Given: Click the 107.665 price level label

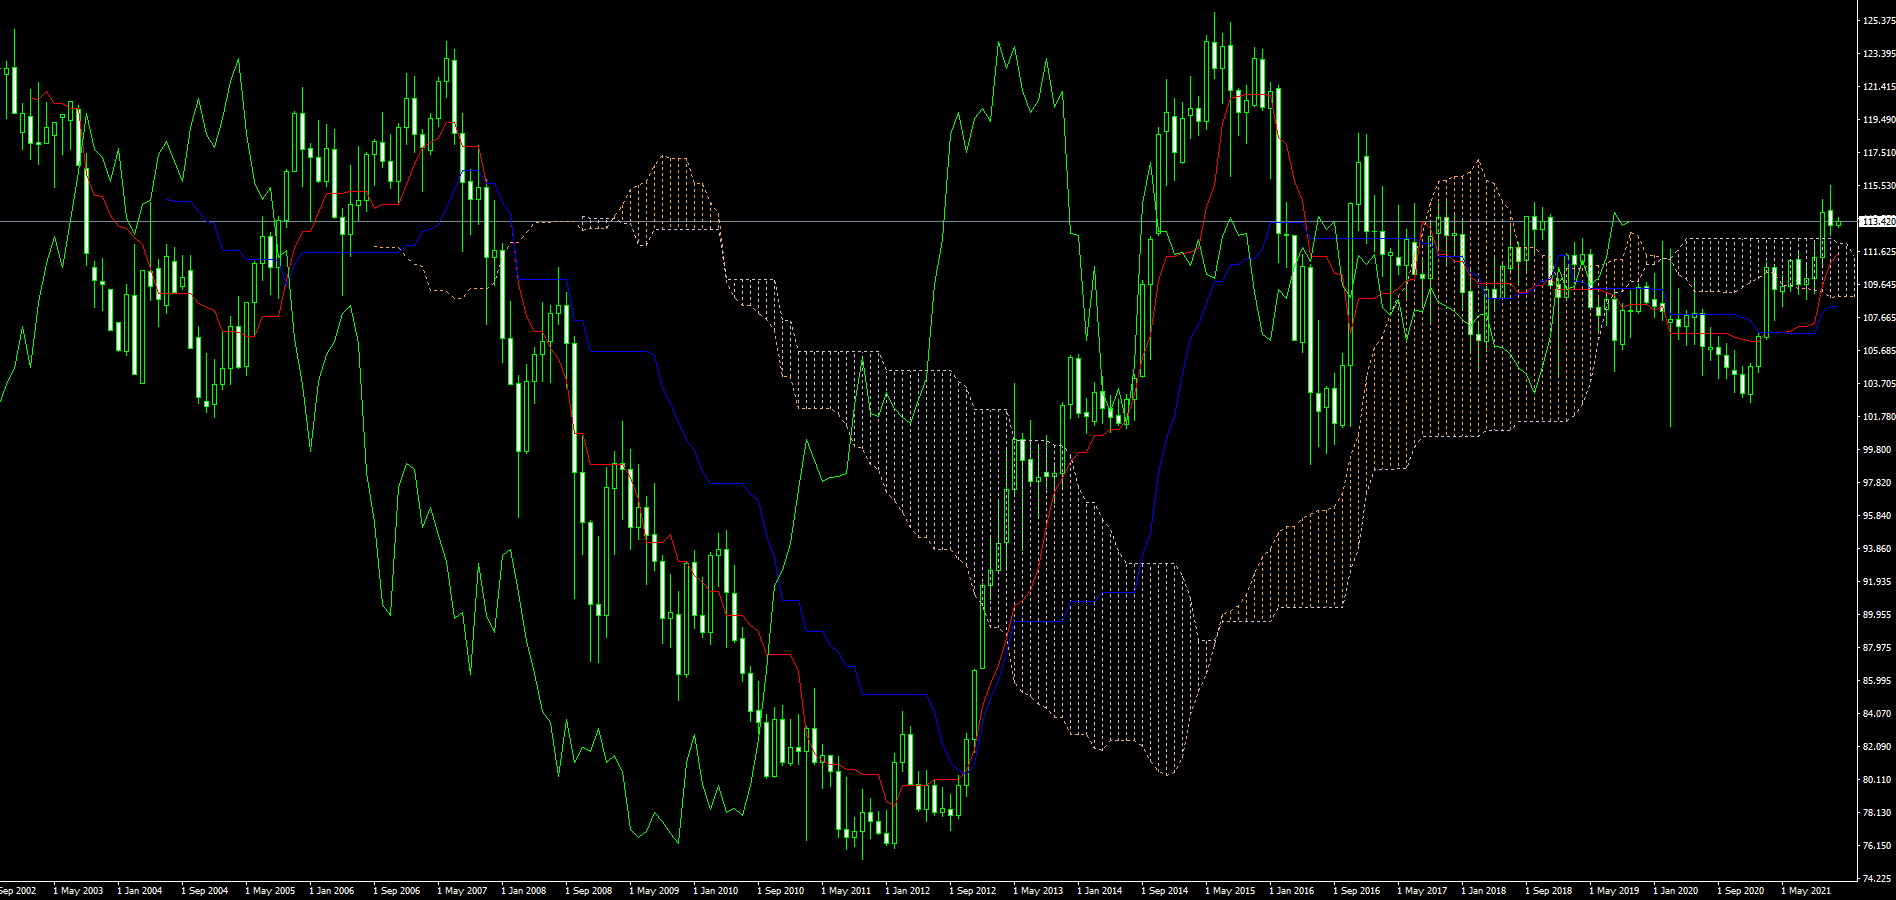Looking at the screenshot, I should coord(1879,317).
